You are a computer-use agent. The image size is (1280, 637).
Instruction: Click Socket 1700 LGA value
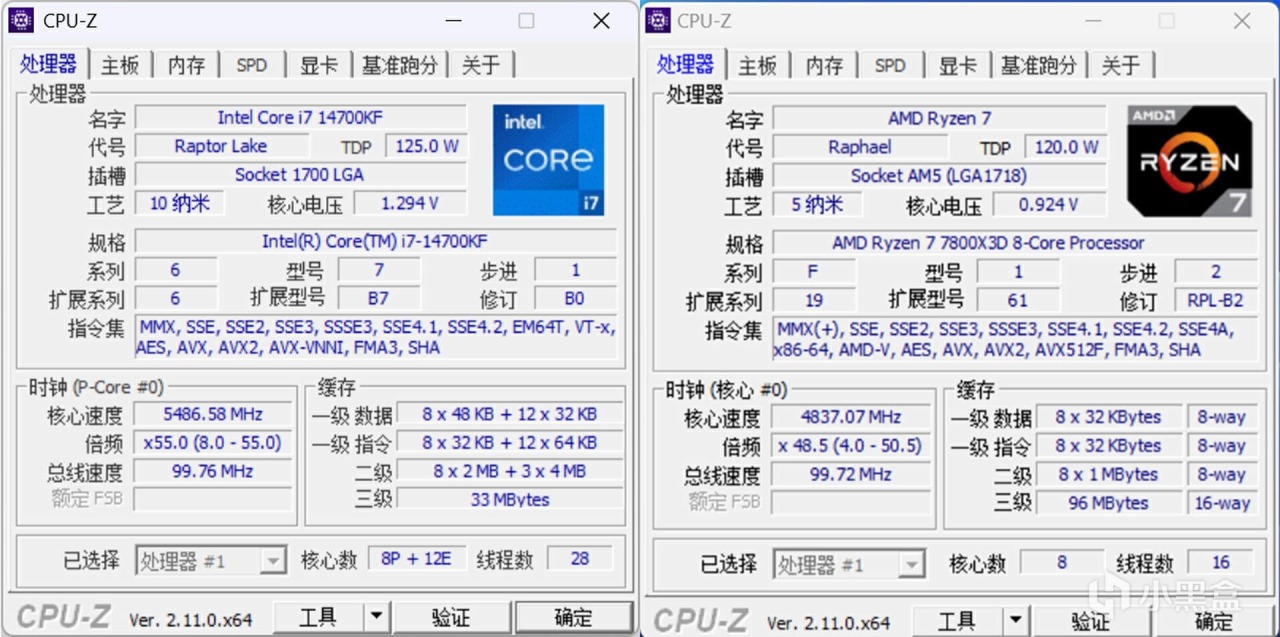[x=300, y=175]
